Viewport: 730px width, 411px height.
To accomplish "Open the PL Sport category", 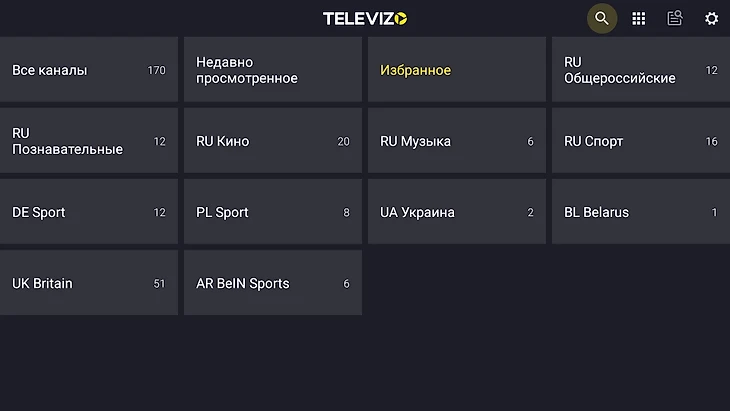I will (272, 212).
